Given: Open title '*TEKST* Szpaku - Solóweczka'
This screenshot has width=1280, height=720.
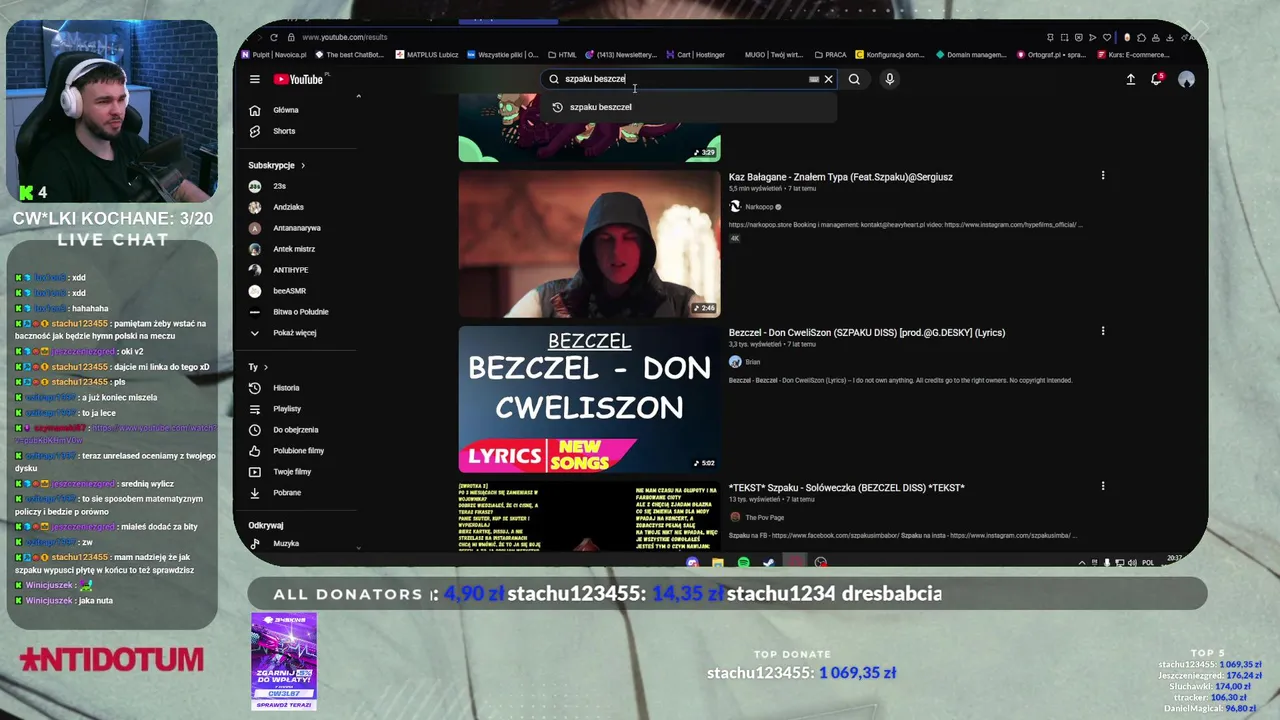Looking at the screenshot, I should click(x=847, y=488).
